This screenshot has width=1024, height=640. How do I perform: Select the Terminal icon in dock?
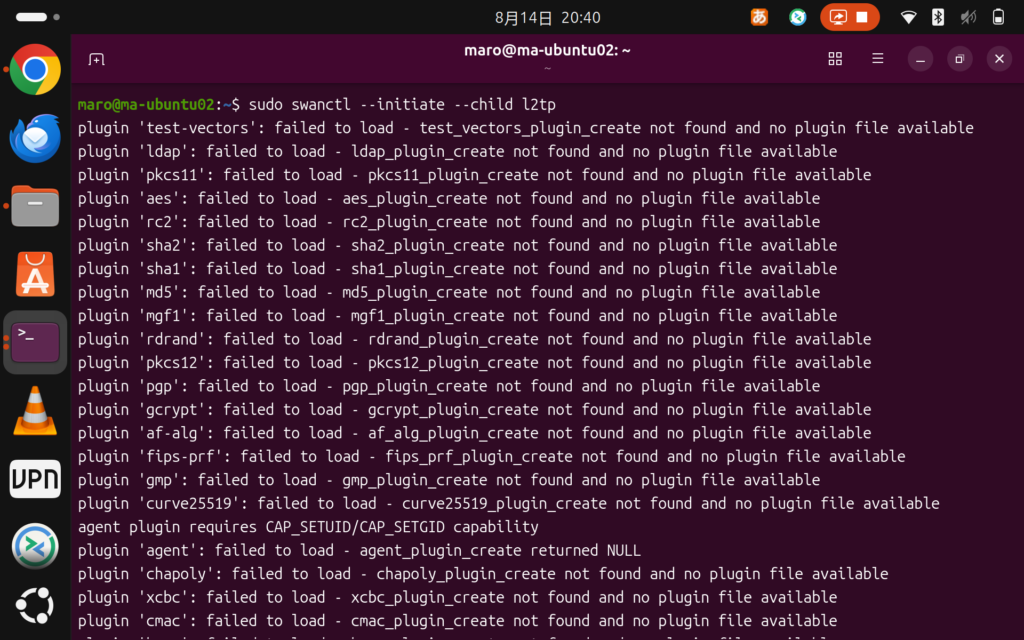pos(35,342)
